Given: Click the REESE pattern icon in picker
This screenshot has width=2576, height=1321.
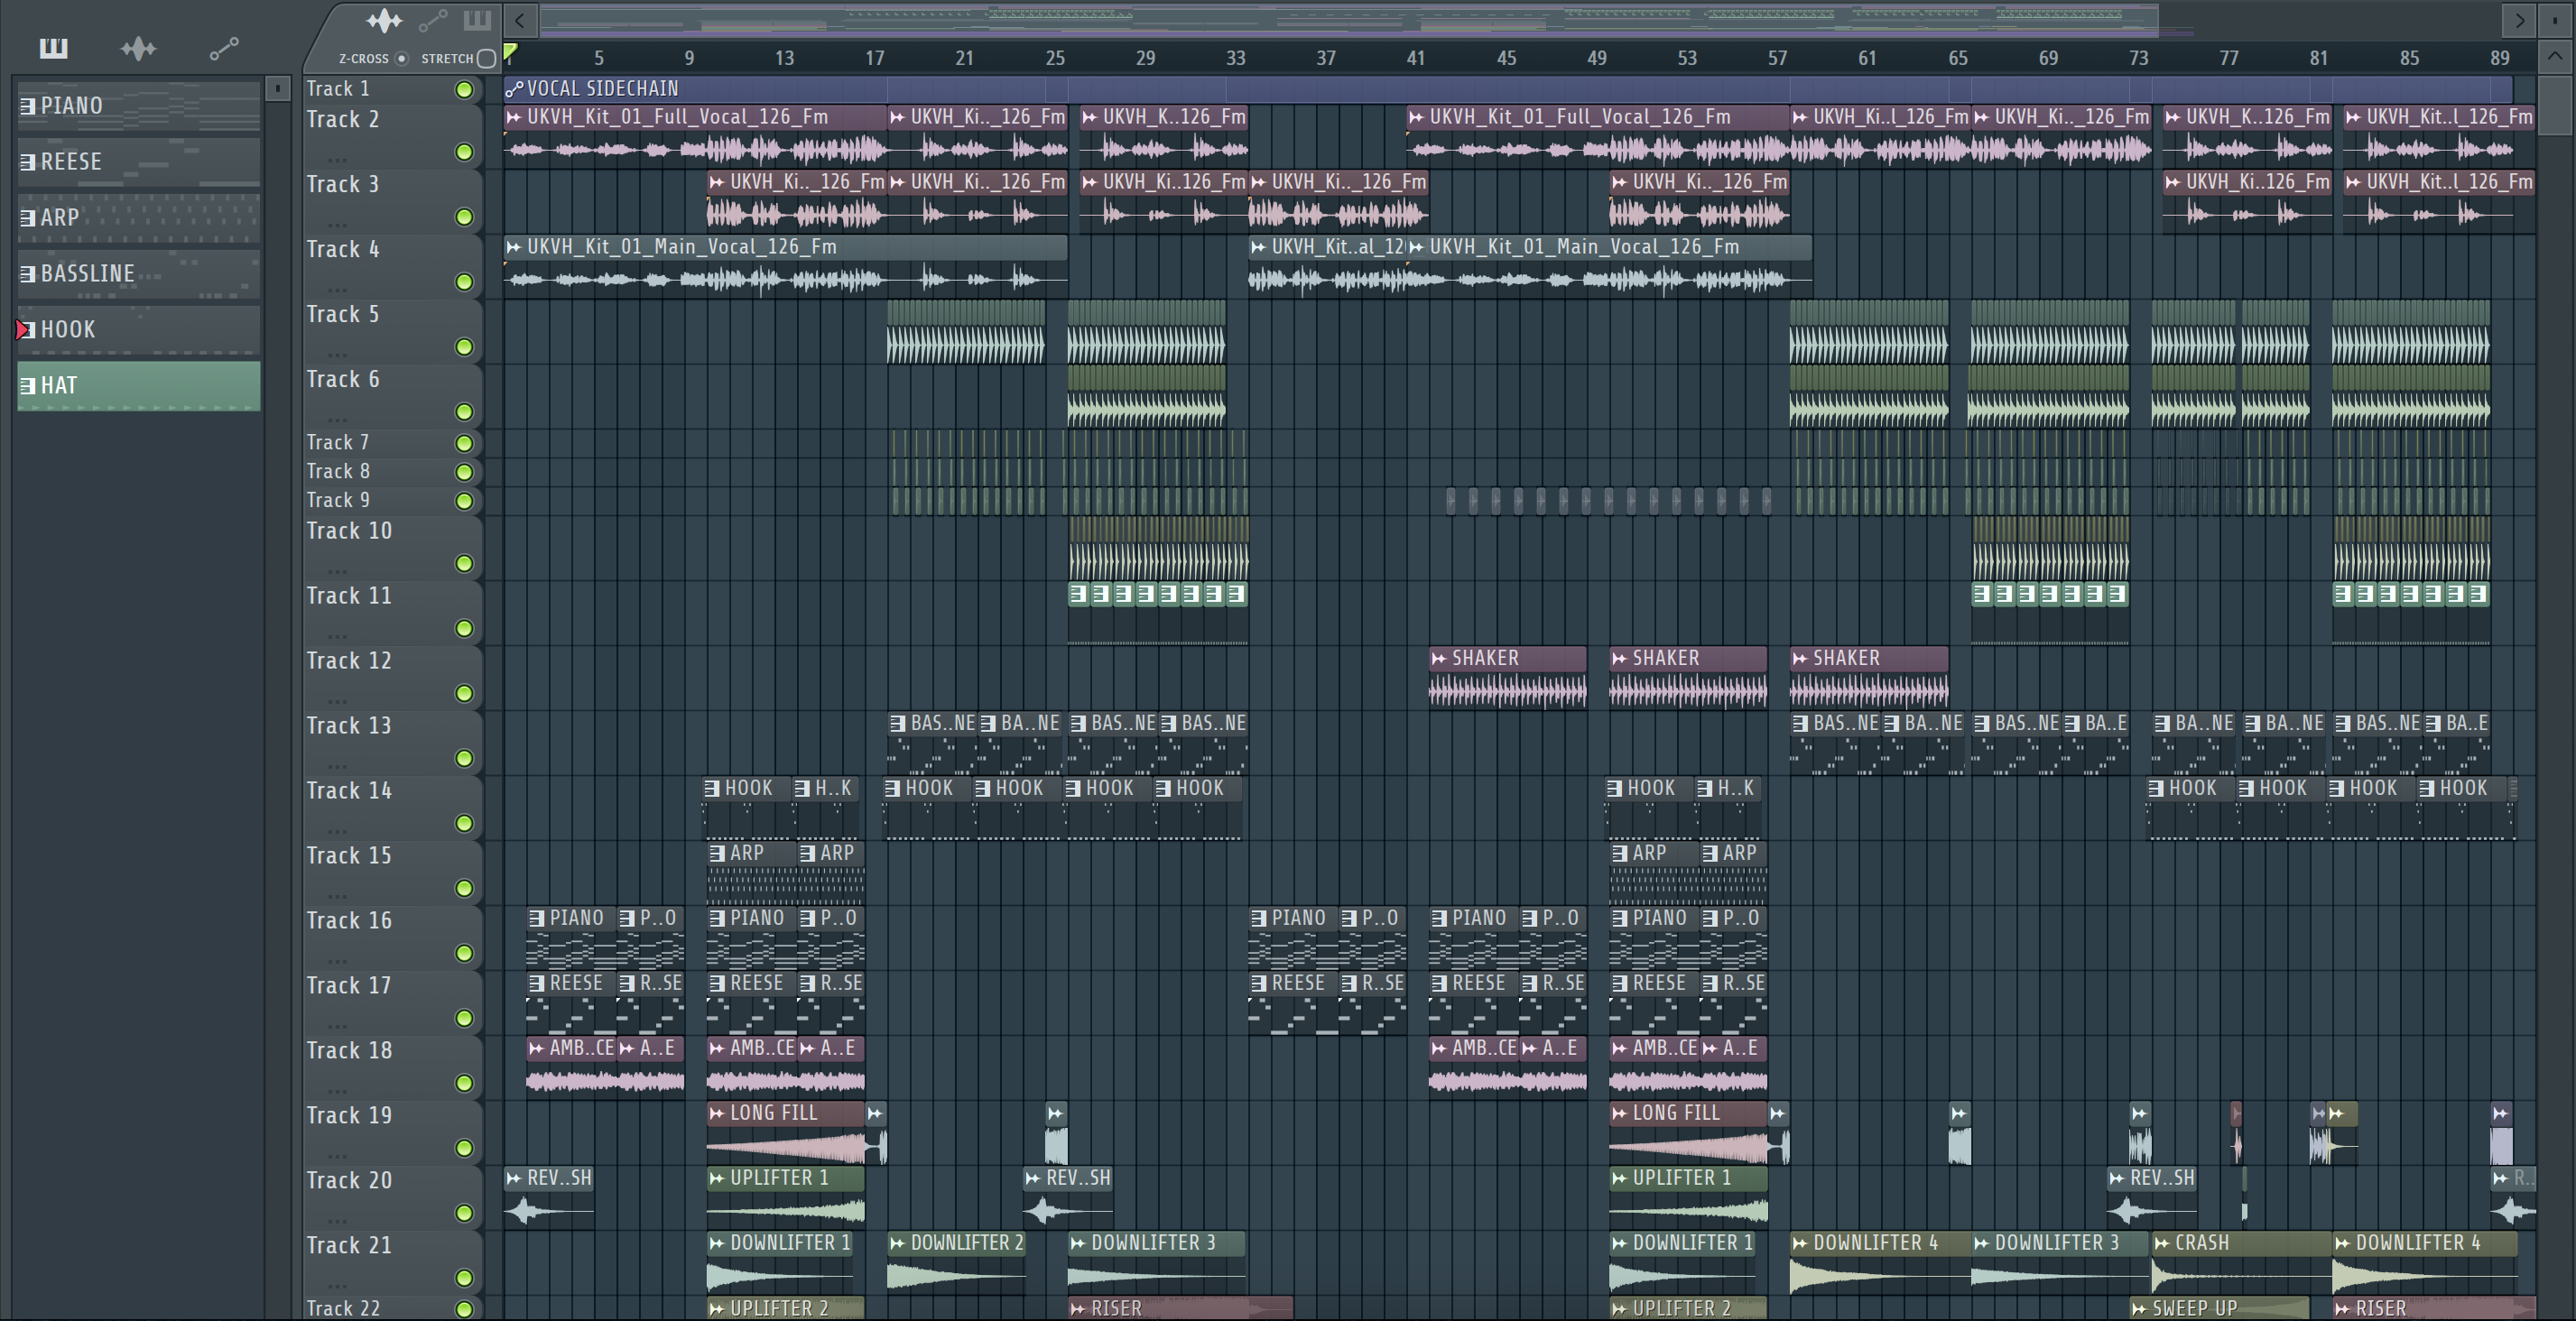Looking at the screenshot, I should point(28,162).
